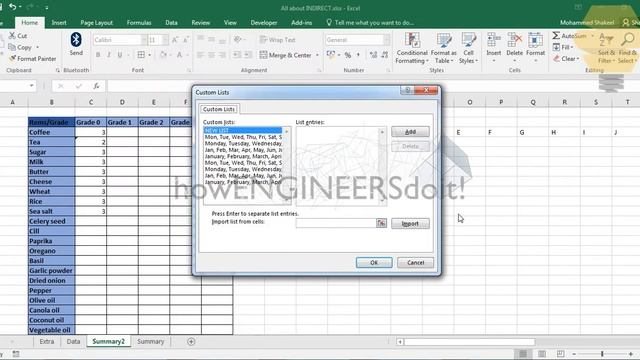Click Insert Function fx icon
640x360 pixels.
click(96, 86)
